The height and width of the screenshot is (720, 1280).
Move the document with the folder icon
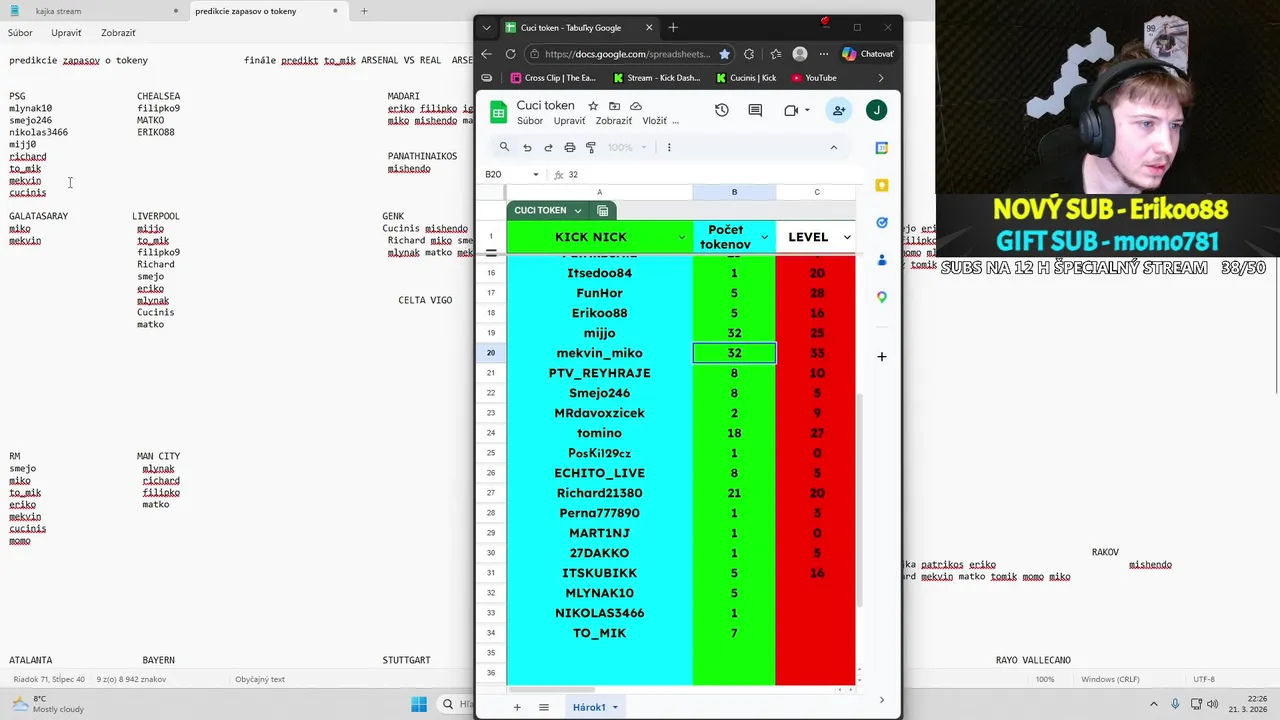[x=614, y=106]
